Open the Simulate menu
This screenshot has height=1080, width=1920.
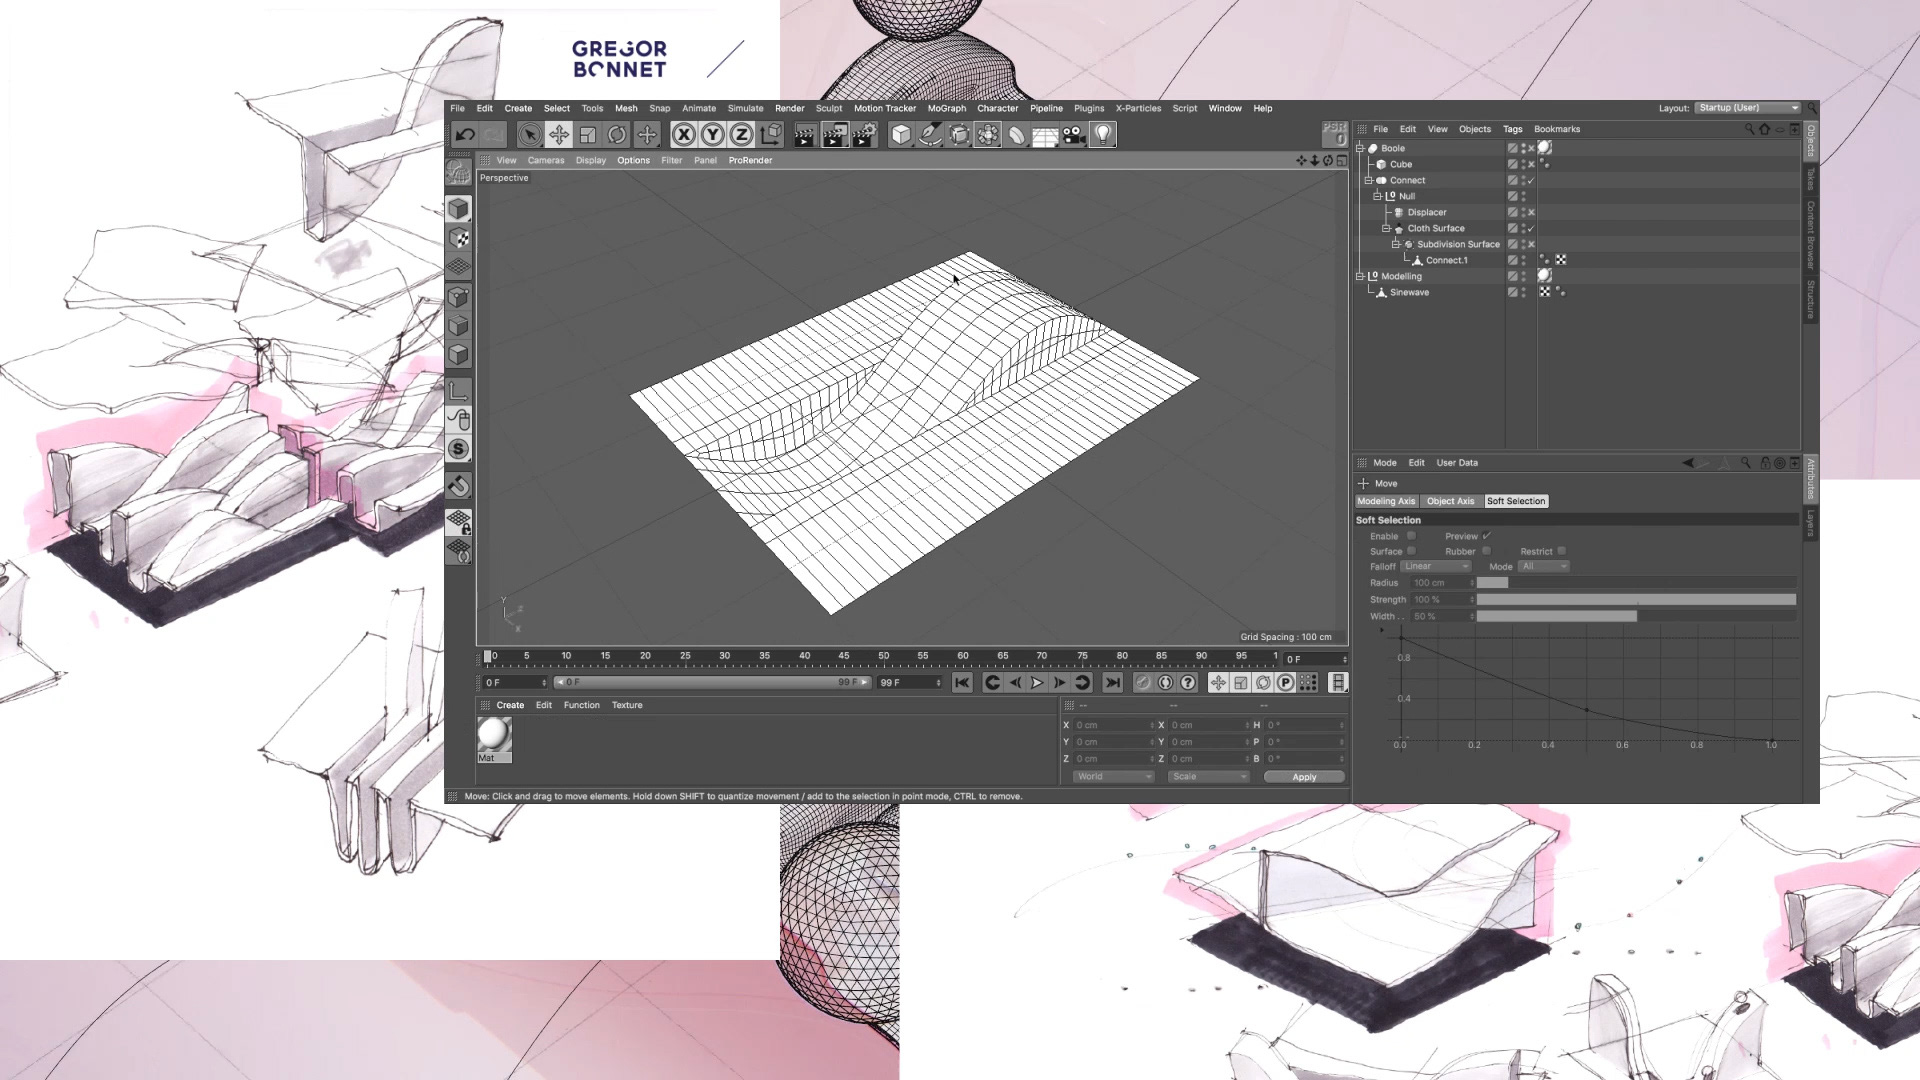745,108
